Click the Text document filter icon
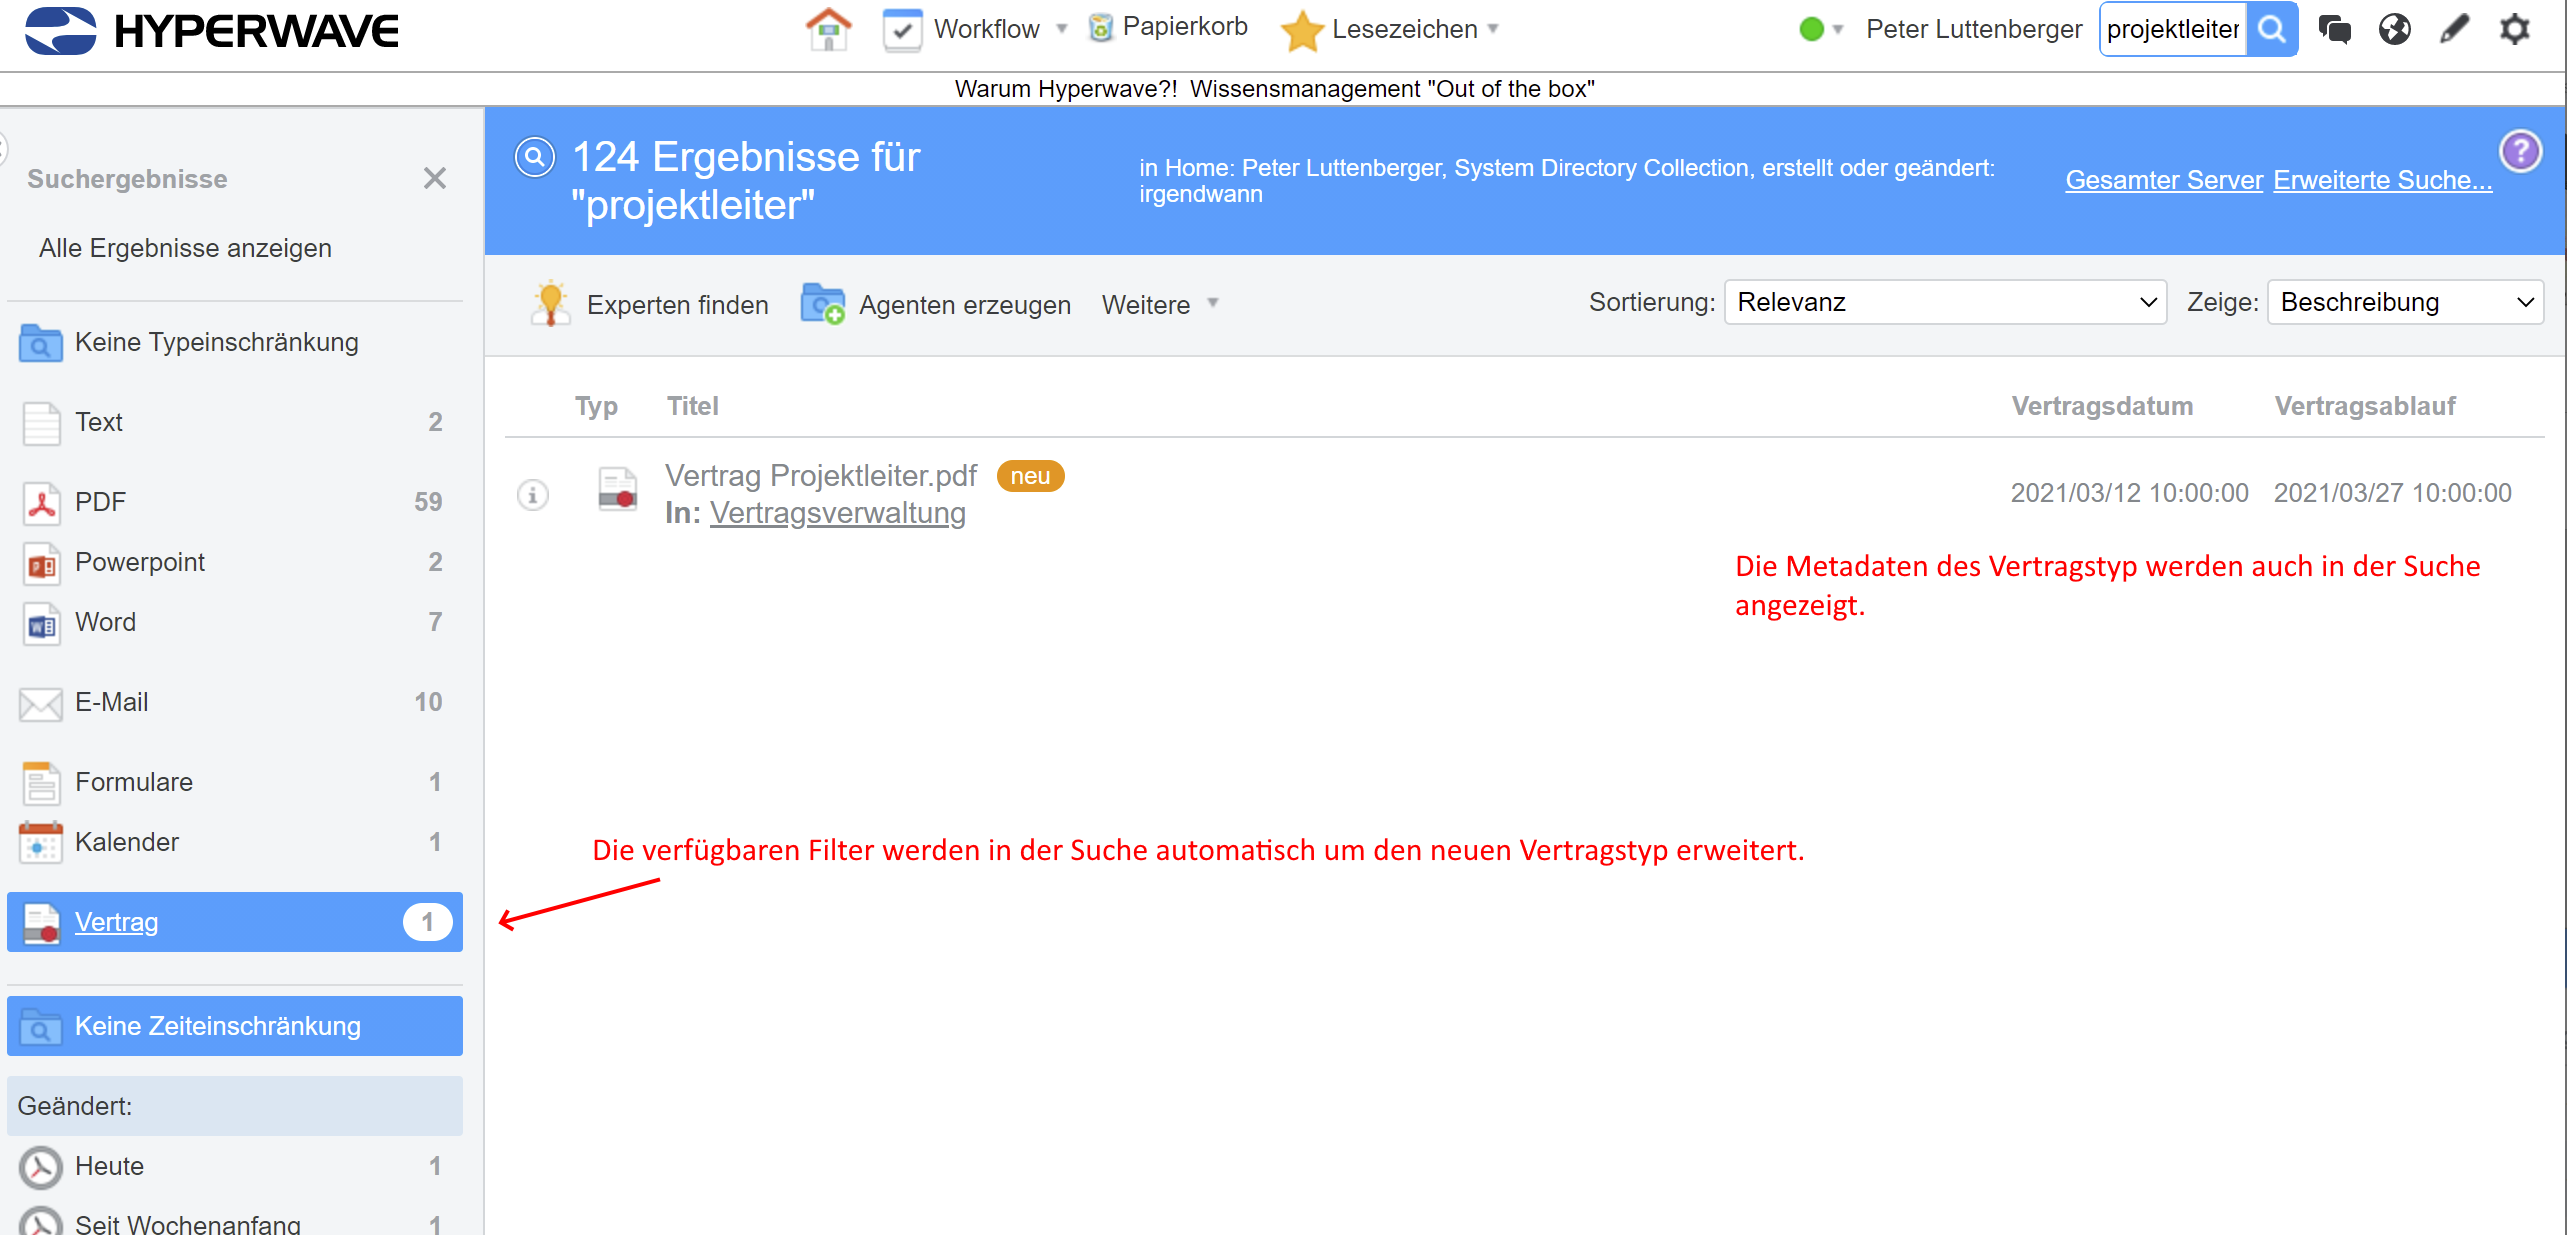 [x=41, y=423]
